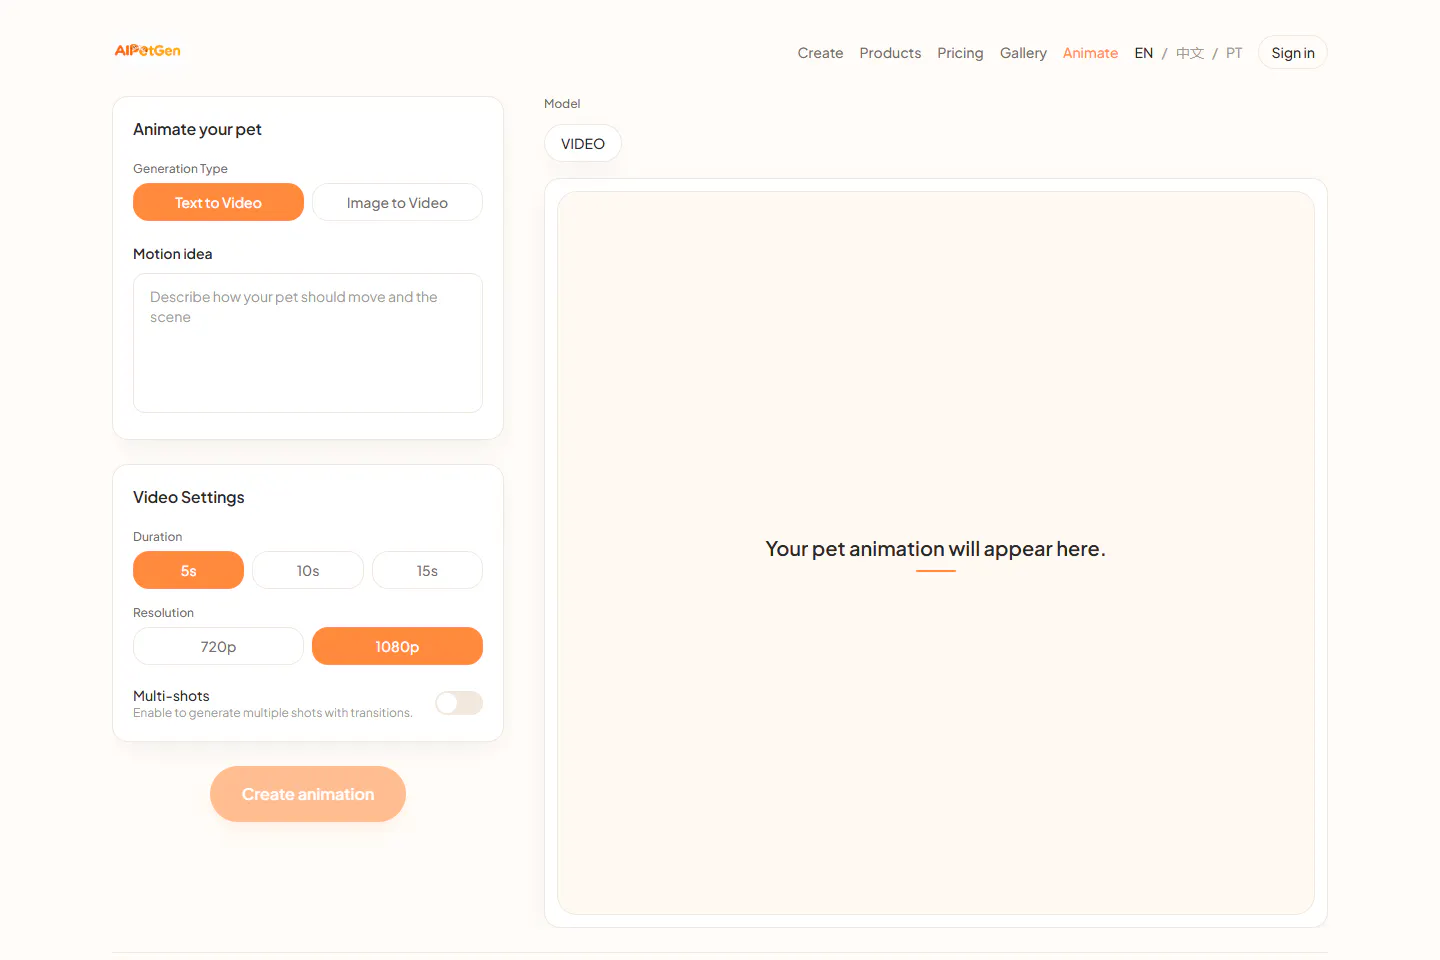Image resolution: width=1440 pixels, height=960 pixels.
Task: Click the Sign in button
Action: point(1293,53)
